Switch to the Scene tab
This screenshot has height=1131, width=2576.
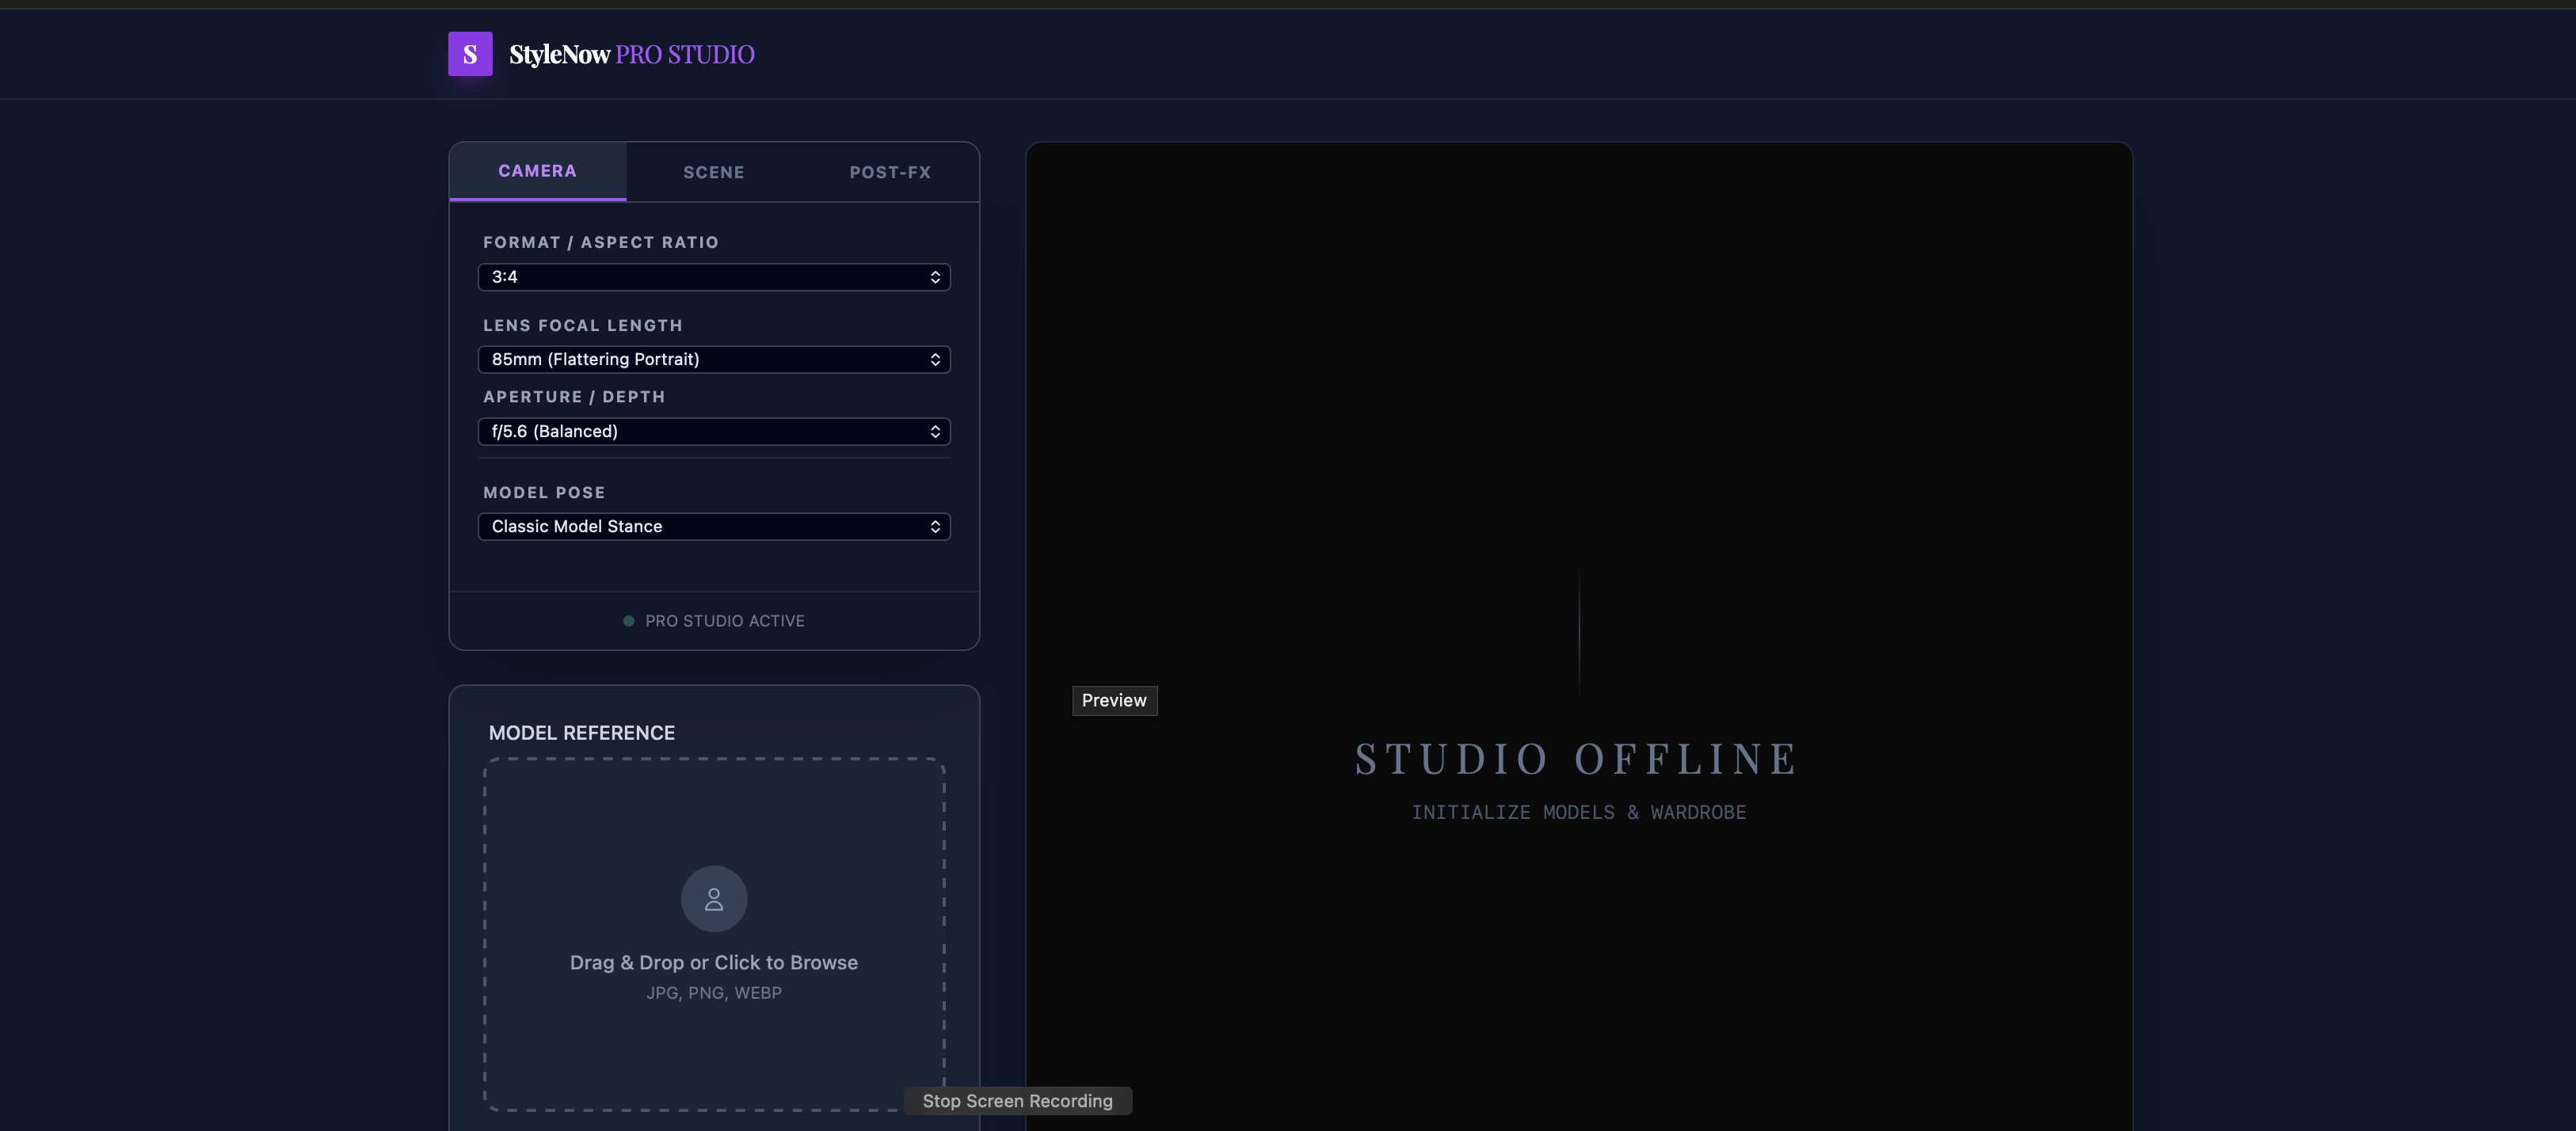714,172
